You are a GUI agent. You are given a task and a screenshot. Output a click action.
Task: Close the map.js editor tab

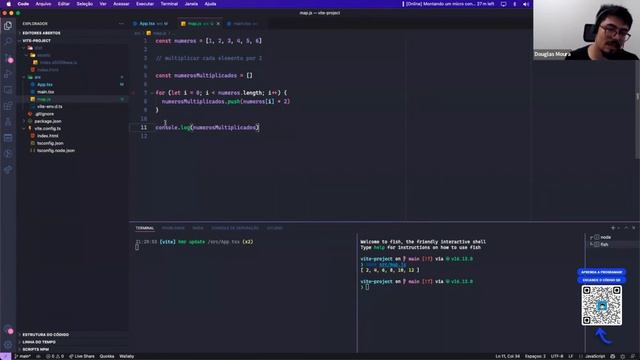click(x=218, y=24)
